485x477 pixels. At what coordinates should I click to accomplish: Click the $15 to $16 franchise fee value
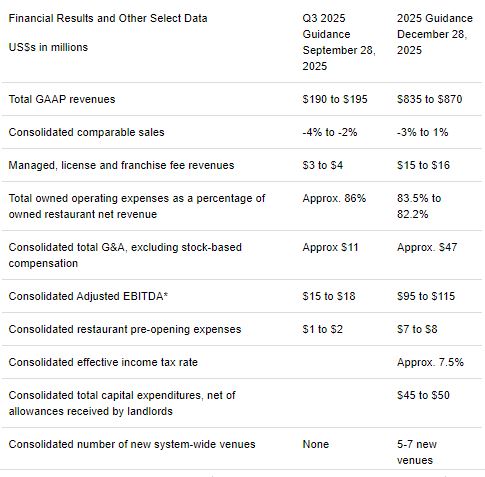[423, 165]
